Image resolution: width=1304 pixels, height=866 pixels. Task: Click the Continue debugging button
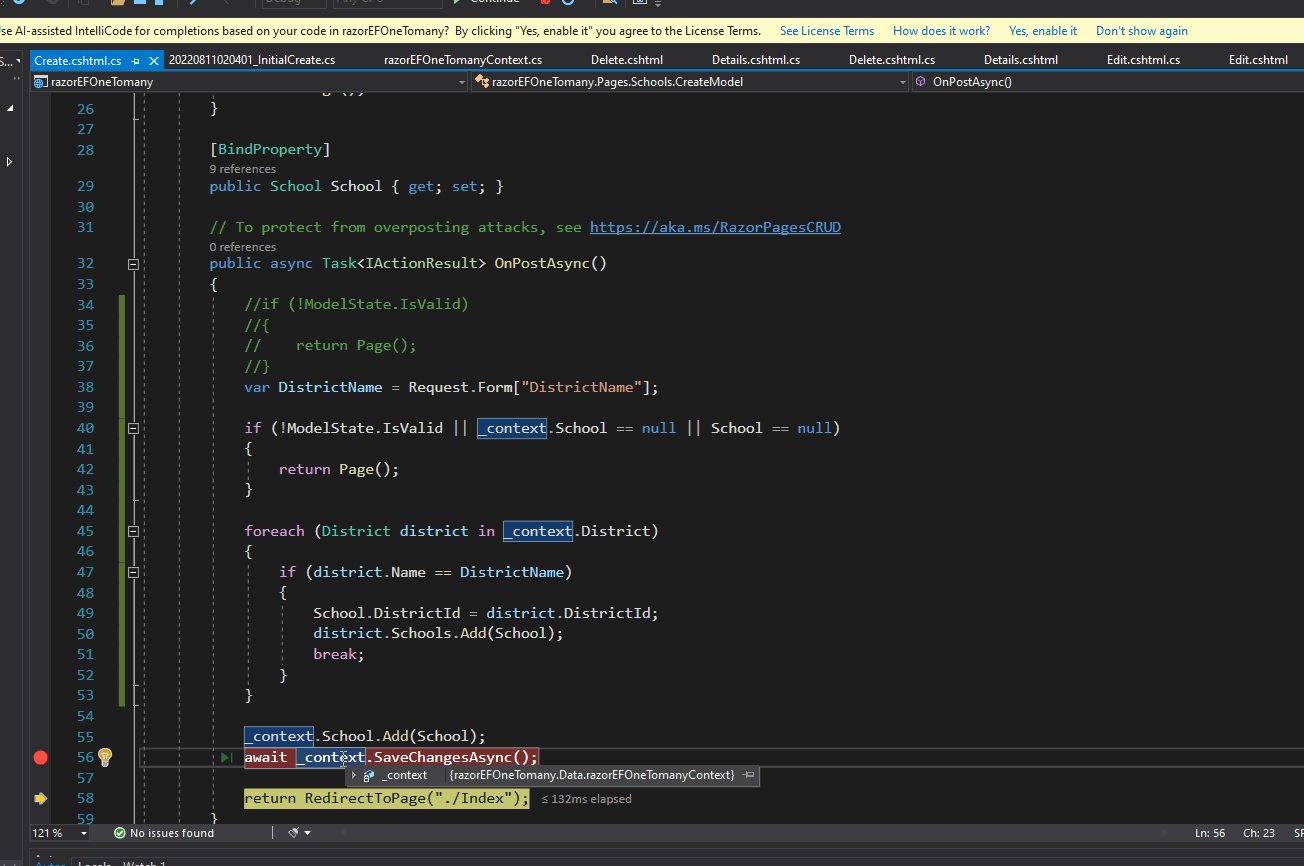[490, 3]
